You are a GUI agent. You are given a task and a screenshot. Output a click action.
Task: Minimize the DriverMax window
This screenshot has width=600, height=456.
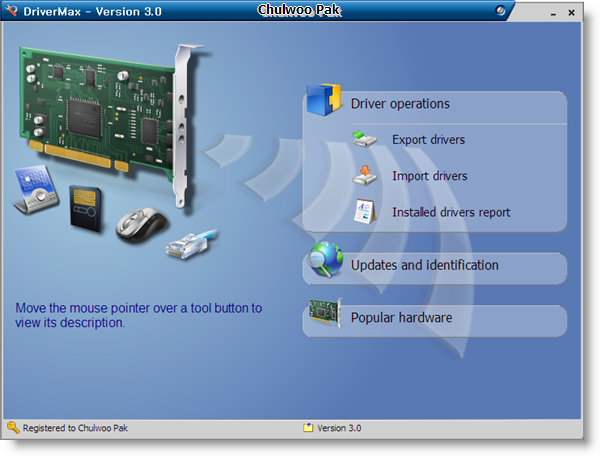(x=553, y=13)
